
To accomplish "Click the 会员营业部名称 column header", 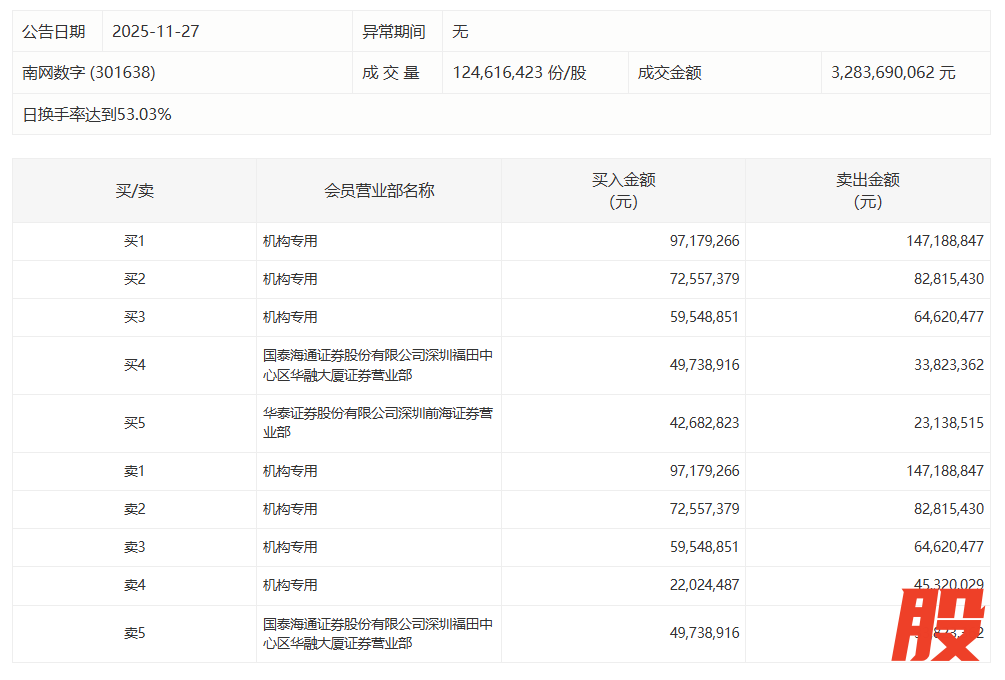I will point(379,190).
